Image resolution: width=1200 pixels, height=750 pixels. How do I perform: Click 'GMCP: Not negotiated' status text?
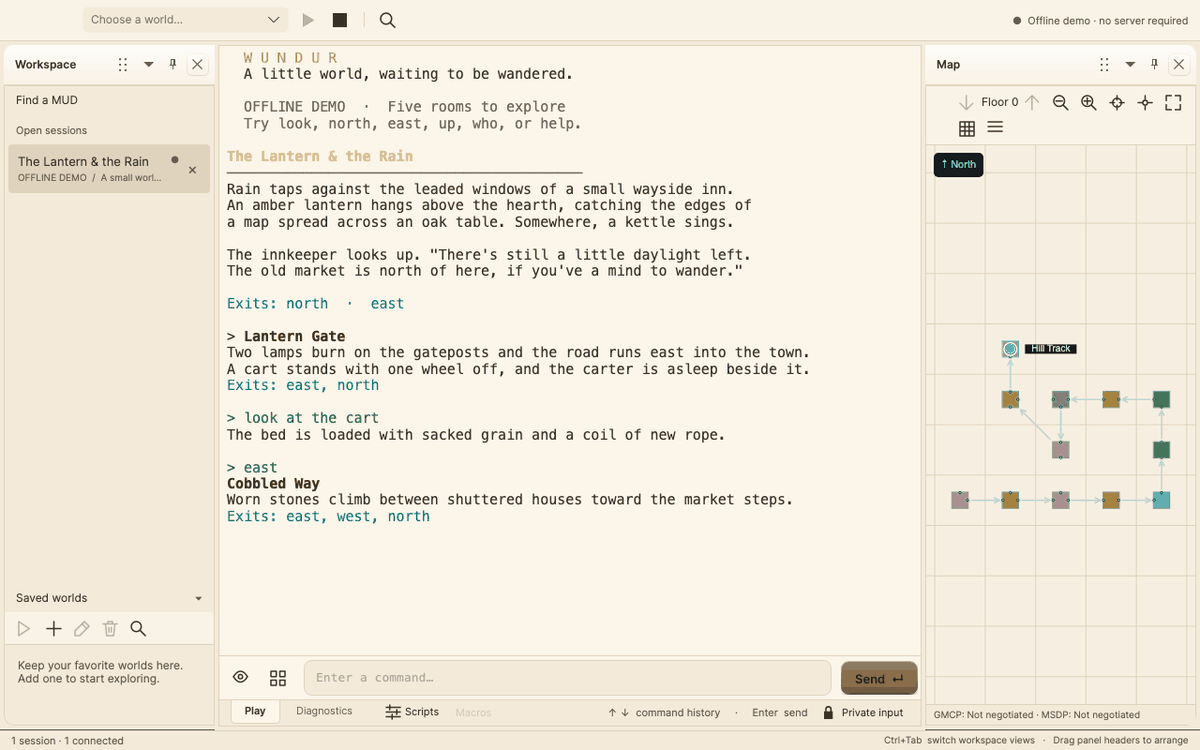(985, 715)
